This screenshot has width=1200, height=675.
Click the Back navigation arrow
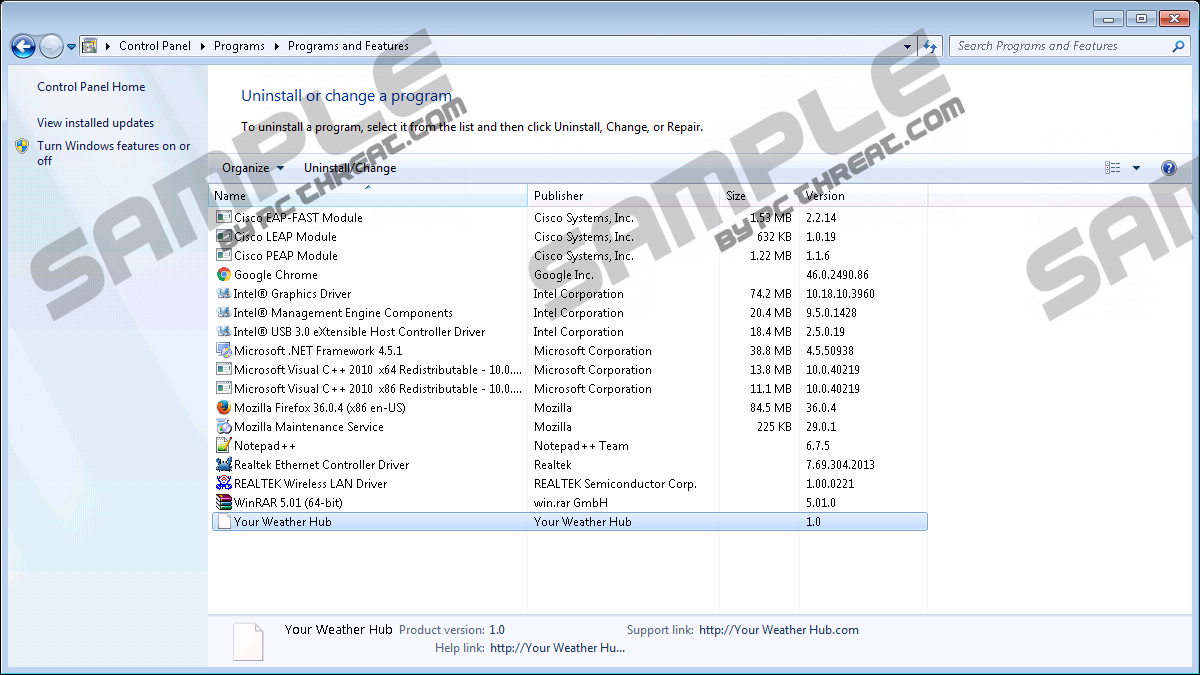[23, 46]
